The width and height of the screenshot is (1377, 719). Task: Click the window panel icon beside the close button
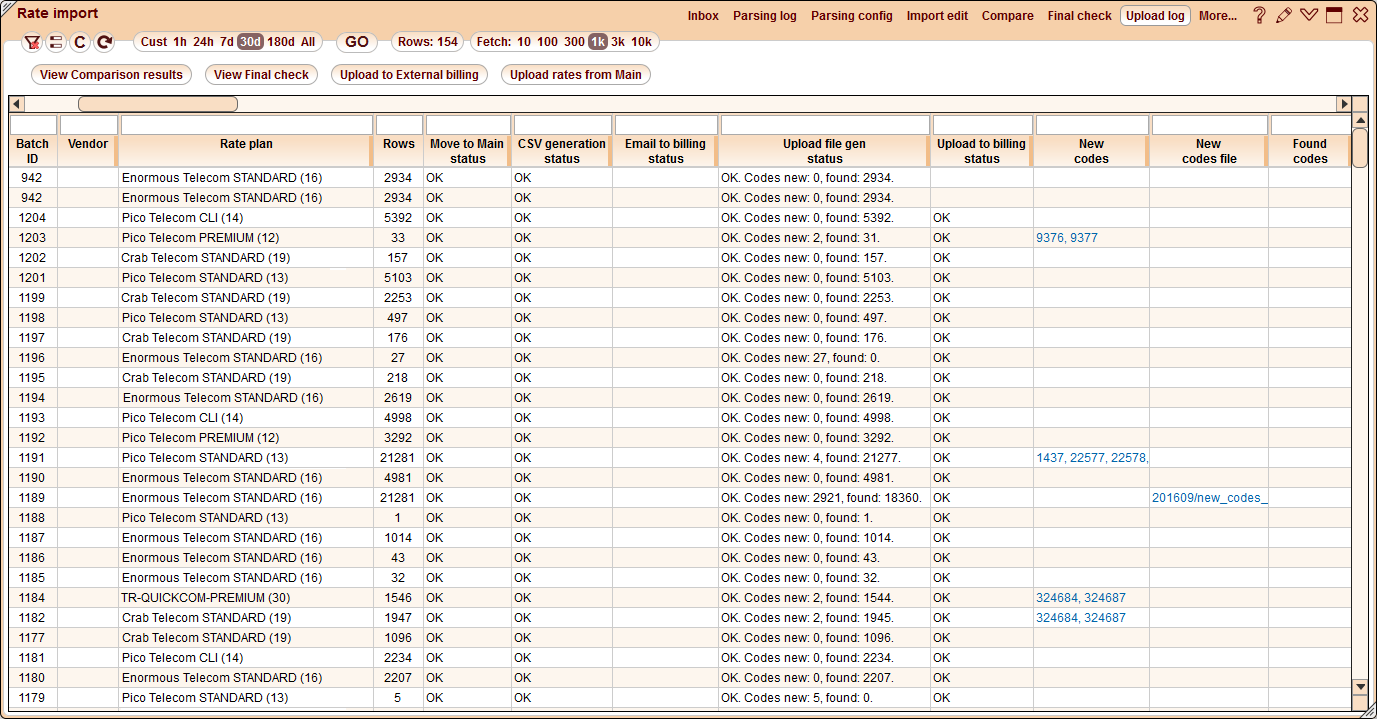coord(1334,15)
